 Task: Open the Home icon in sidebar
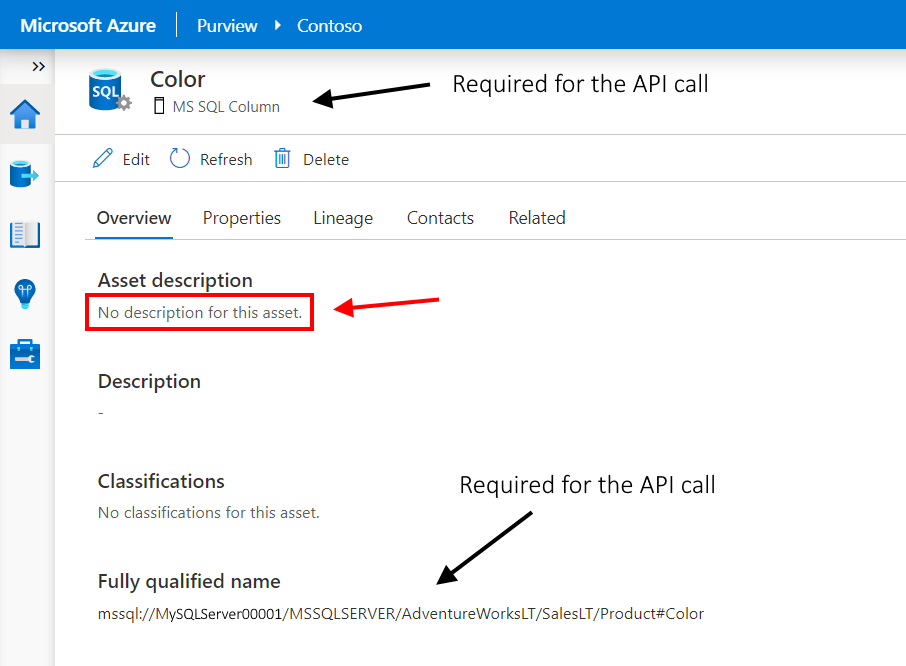[25, 115]
